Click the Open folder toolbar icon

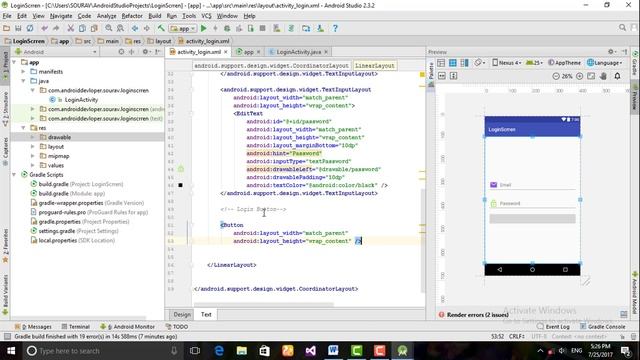7,28
